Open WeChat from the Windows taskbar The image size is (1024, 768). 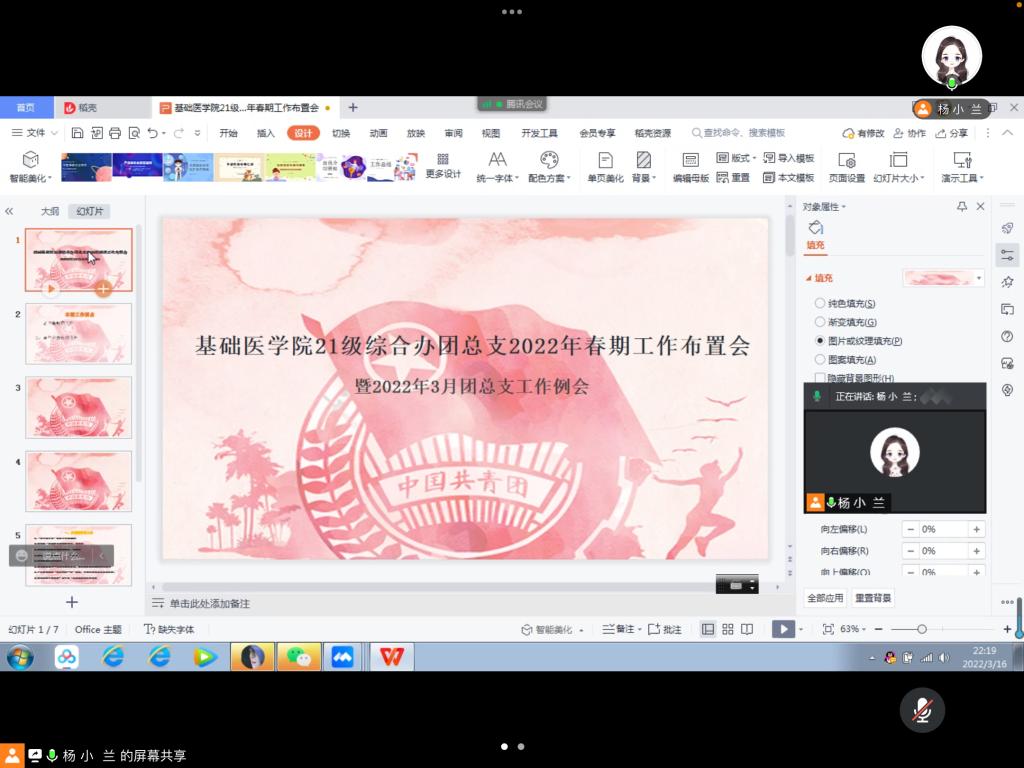click(299, 657)
